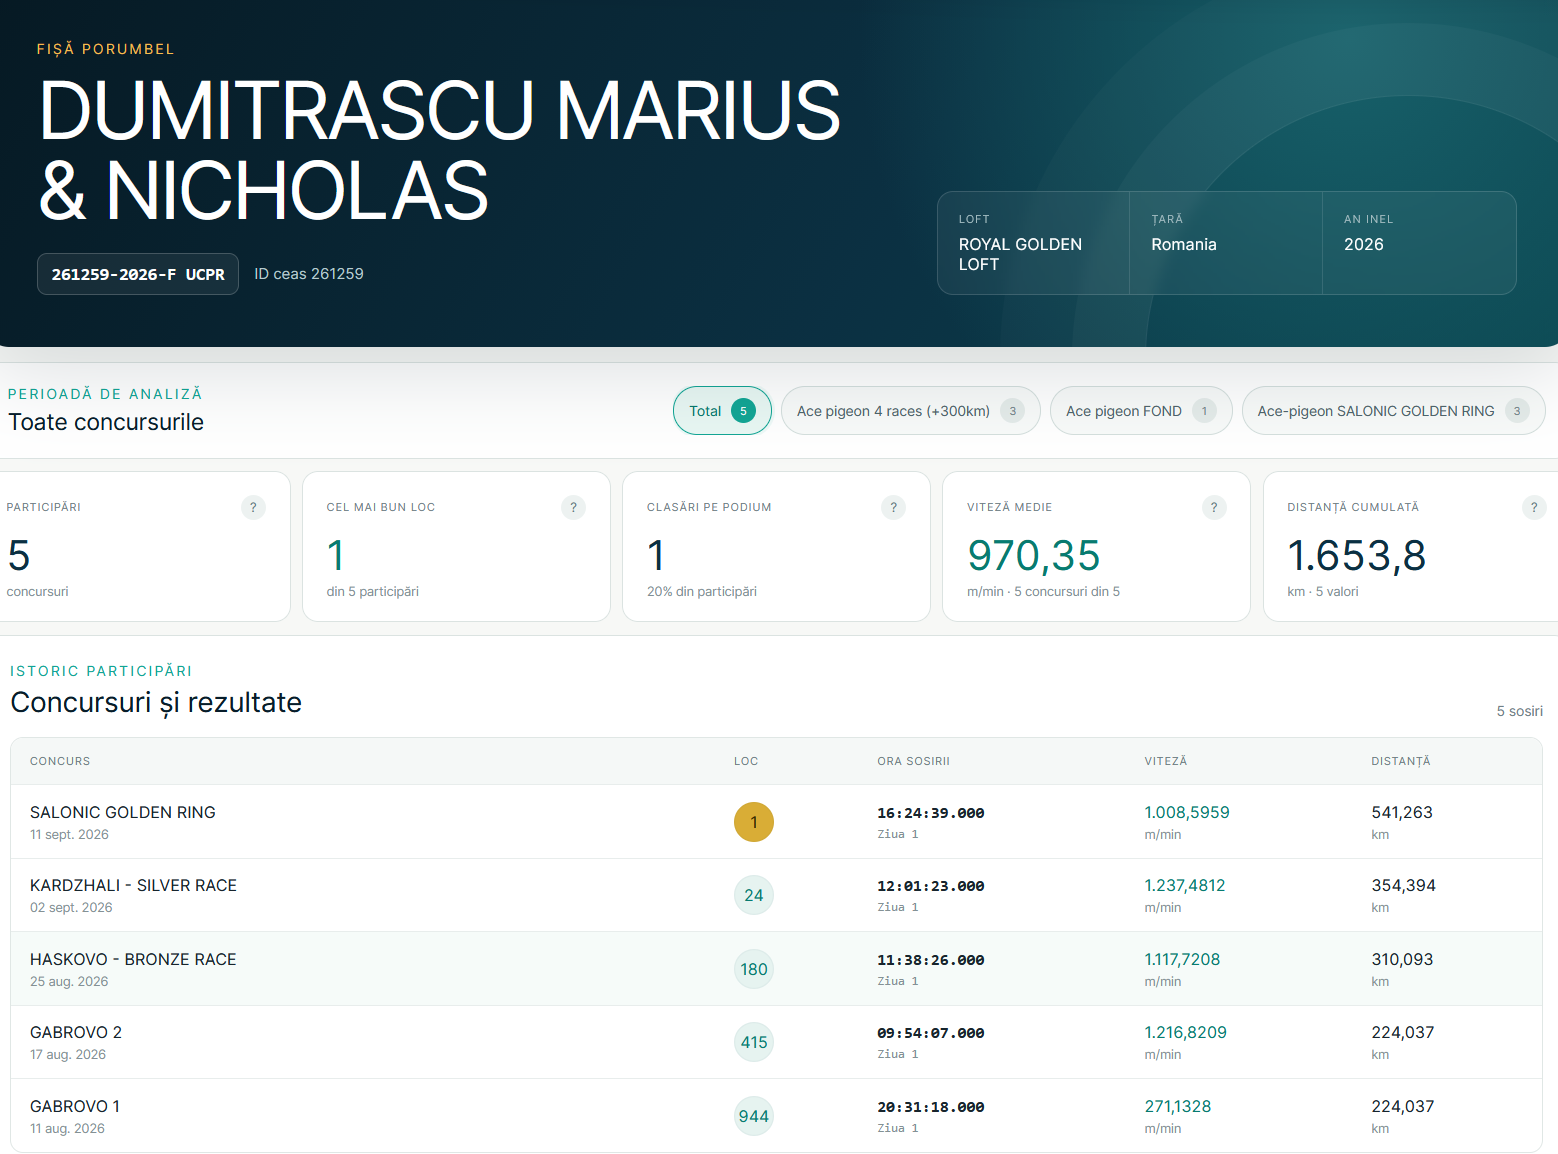Click place badge 24 for Kardzhali race

click(x=754, y=895)
